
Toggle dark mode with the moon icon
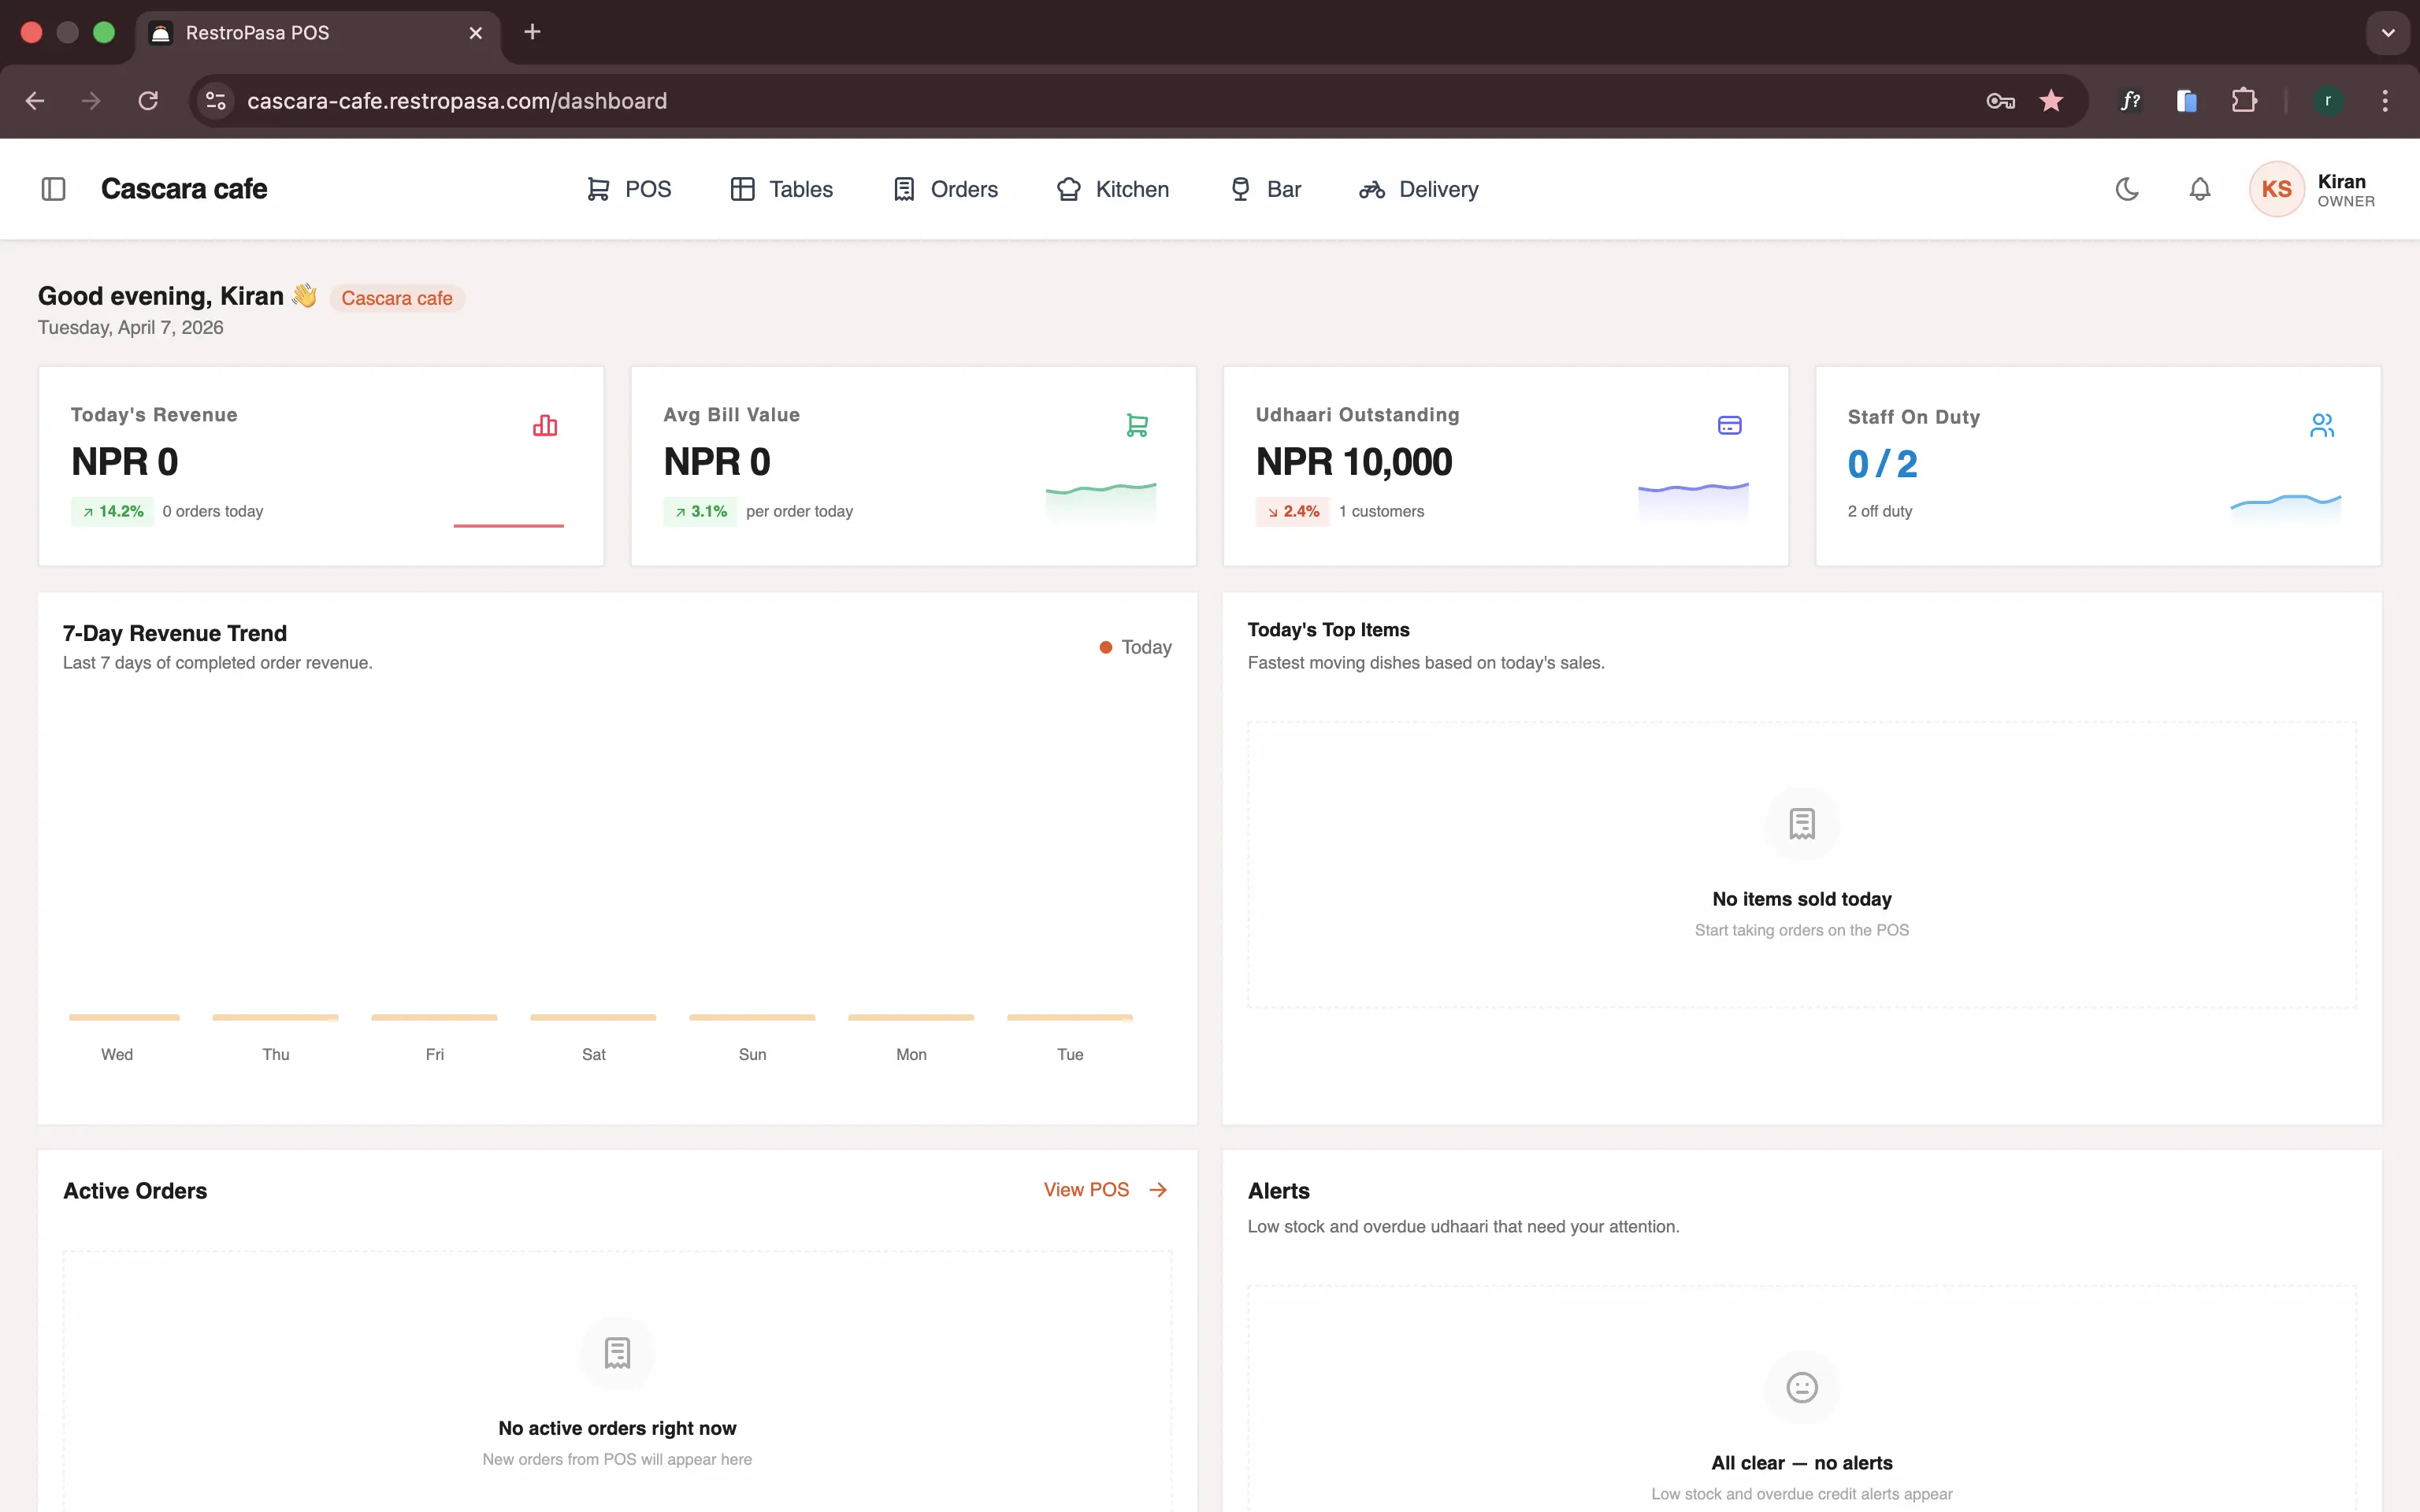[2126, 189]
